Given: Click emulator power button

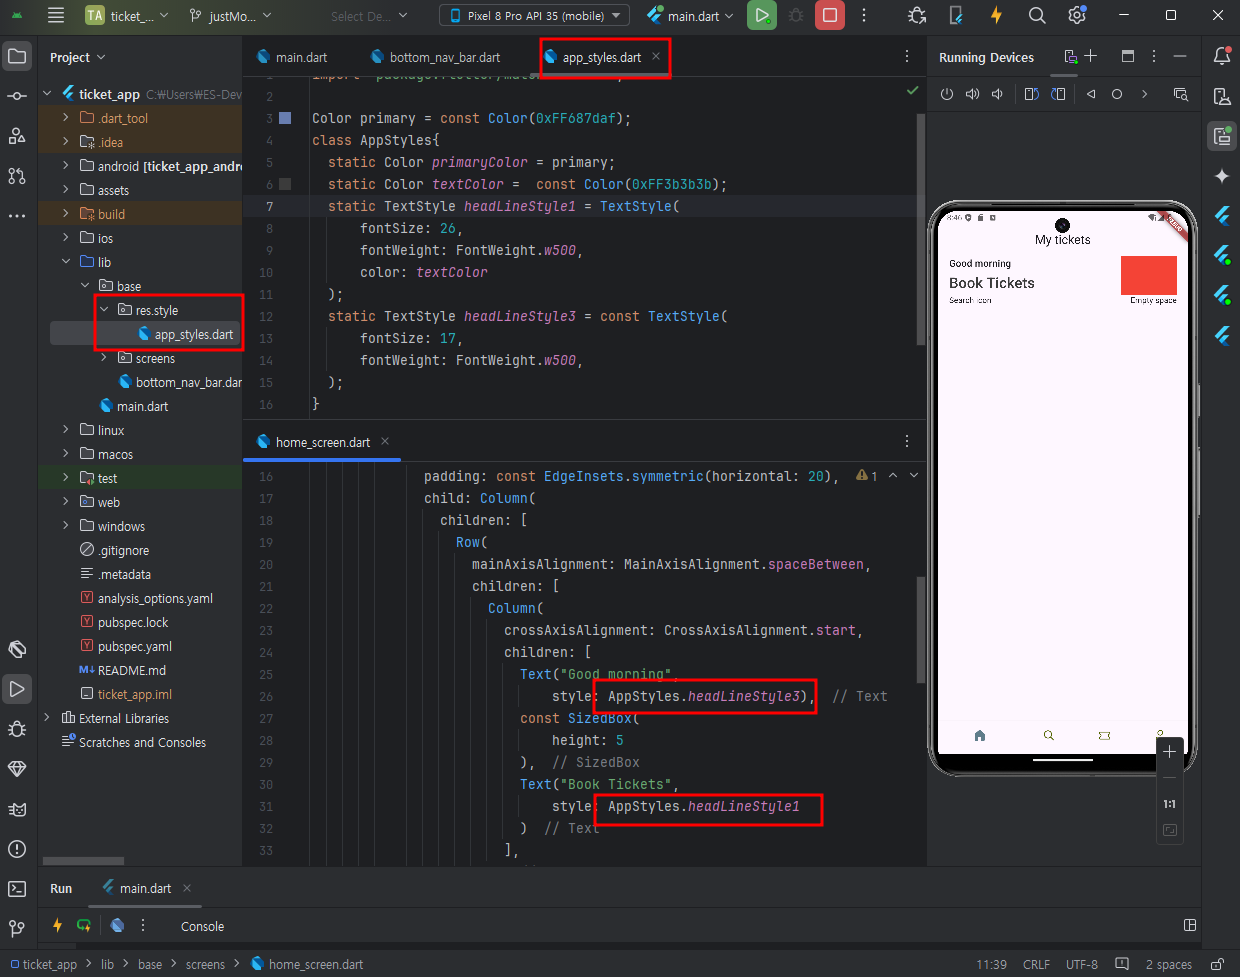Looking at the screenshot, I should (x=947, y=94).
